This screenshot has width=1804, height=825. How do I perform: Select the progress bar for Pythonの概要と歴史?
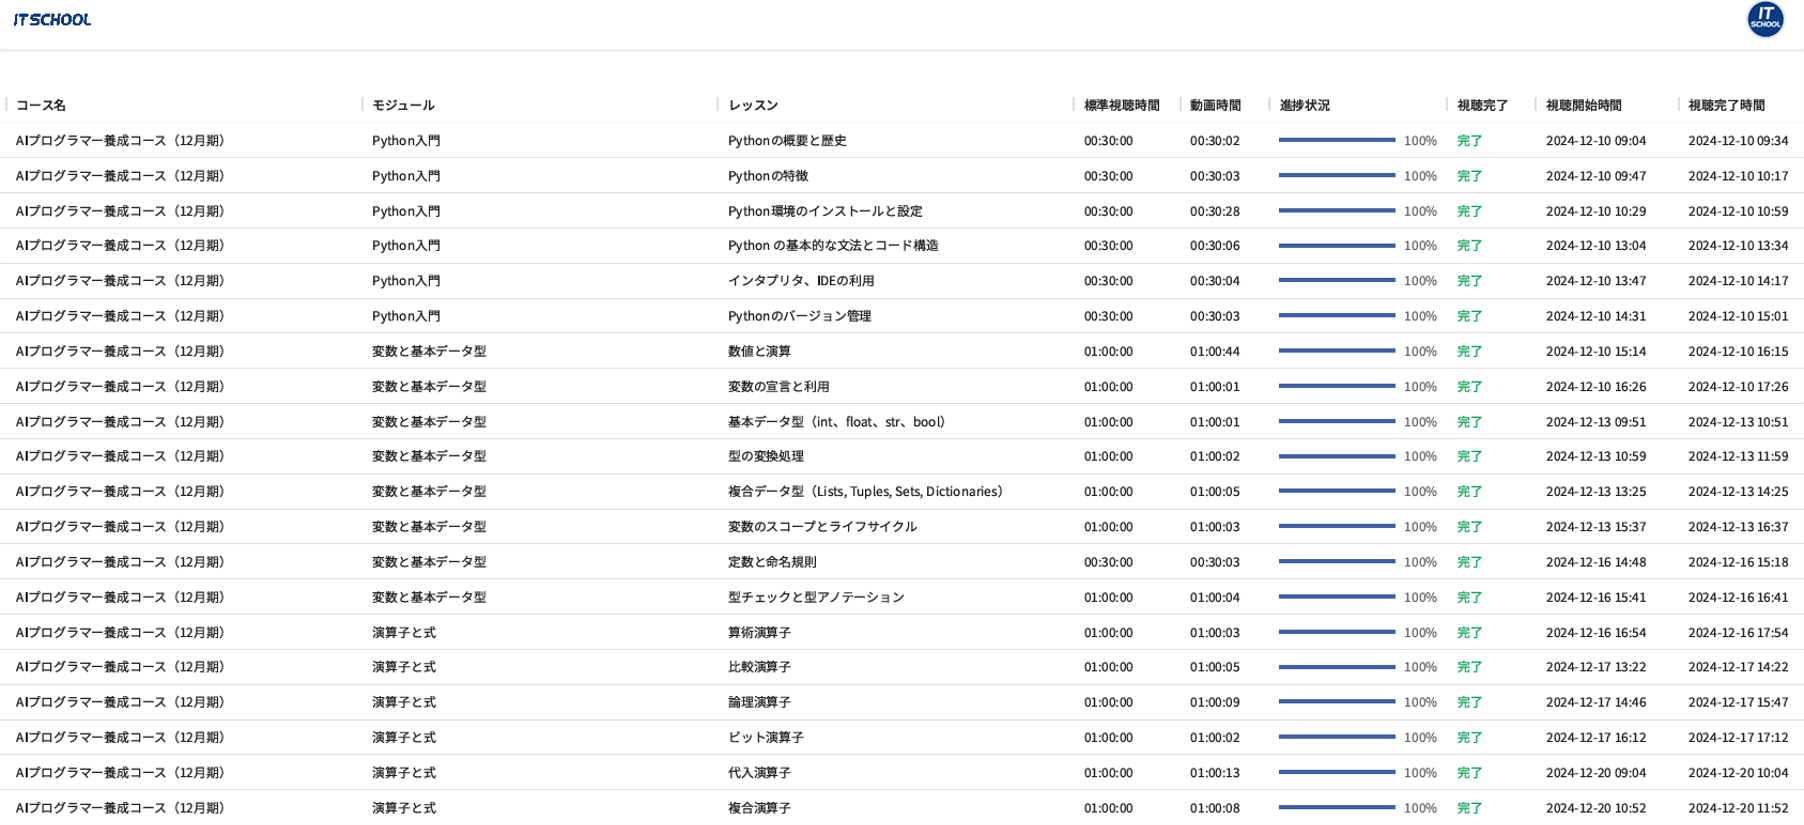(1337, 140)
